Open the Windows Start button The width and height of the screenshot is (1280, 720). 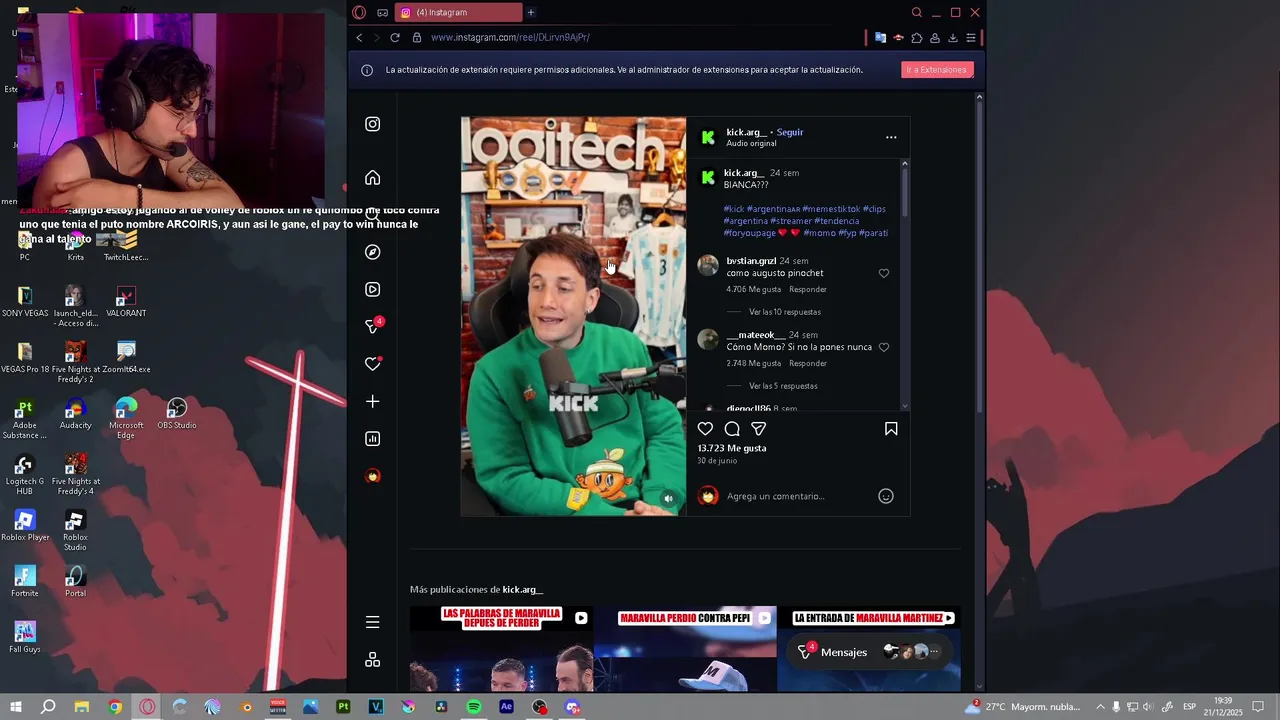tap(16, 707)
